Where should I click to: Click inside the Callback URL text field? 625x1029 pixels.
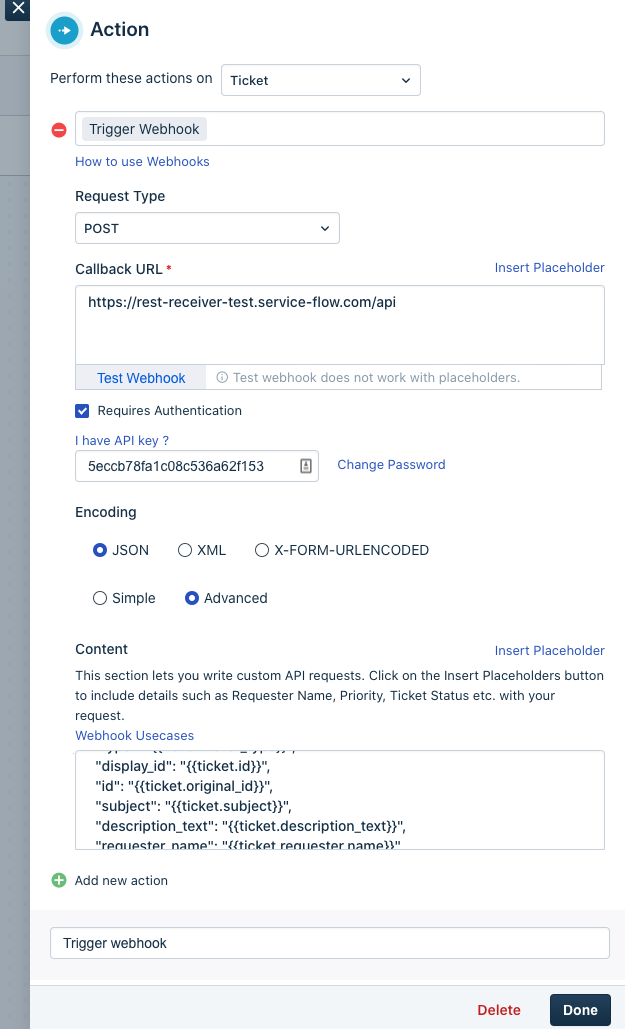coord(339,325)
